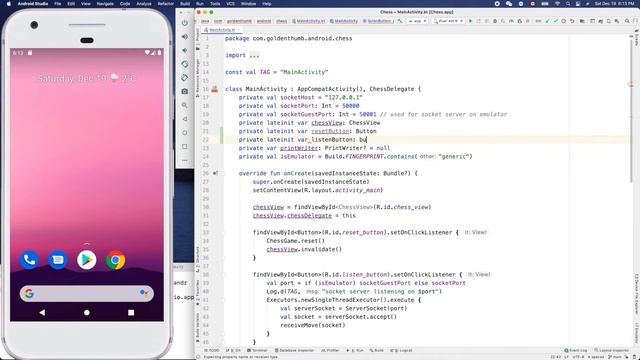The image size is (640, 360).
Task: Tap the Google Assistant icon in search bar
Action: click(x=144, y=293)
